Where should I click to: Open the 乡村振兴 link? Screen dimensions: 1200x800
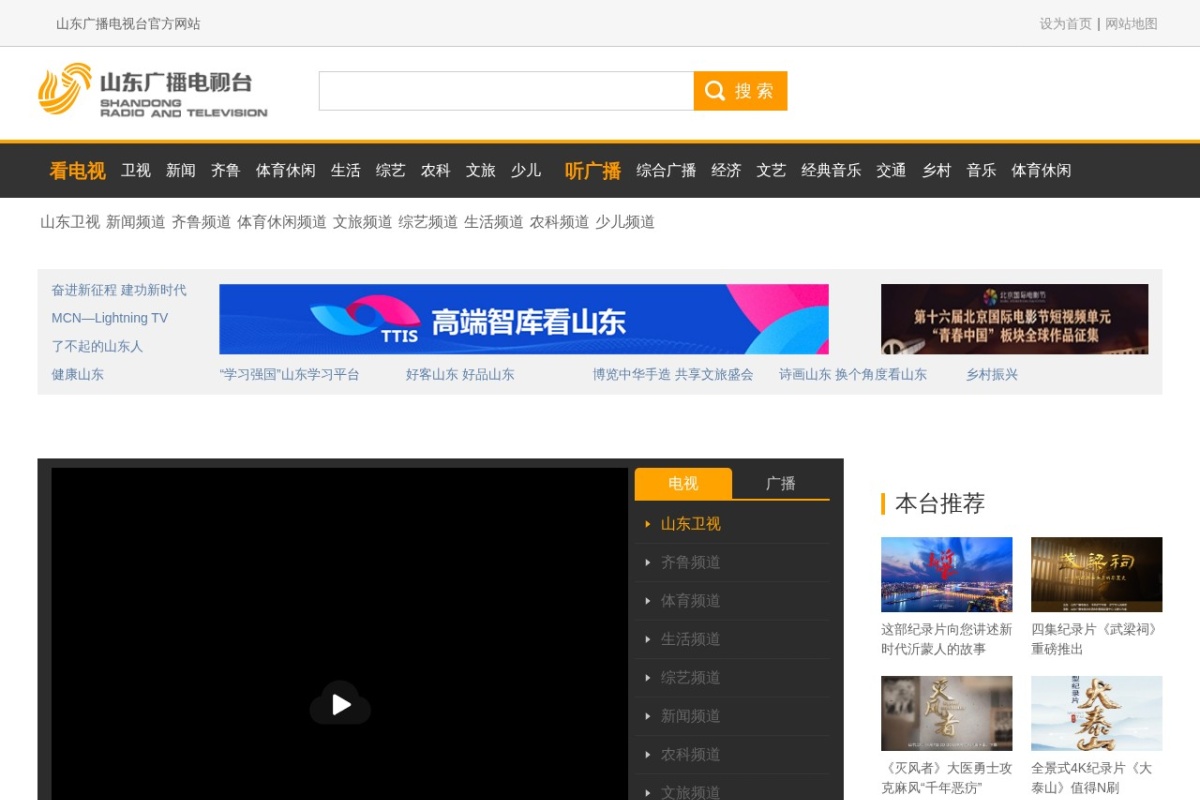(992, 374)
